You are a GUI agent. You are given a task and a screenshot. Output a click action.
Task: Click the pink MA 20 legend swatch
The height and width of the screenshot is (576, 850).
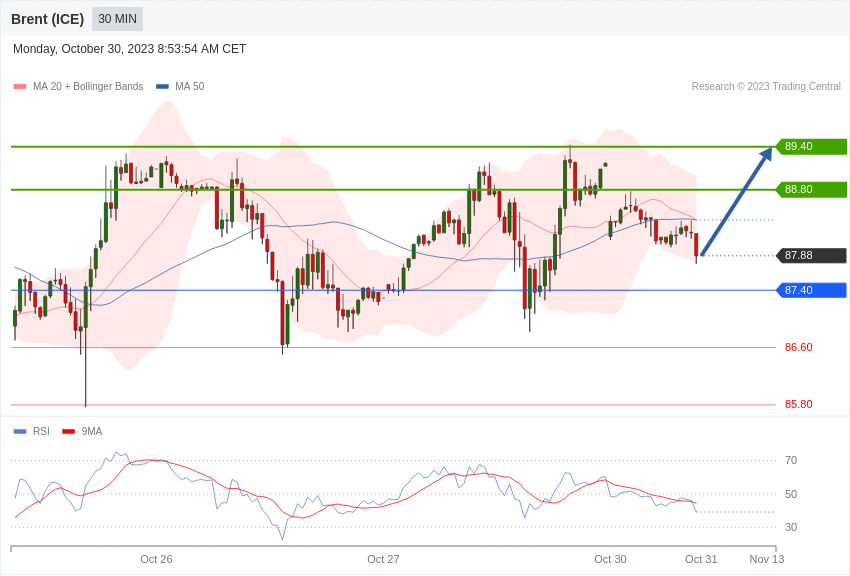[x=20, y=87]
